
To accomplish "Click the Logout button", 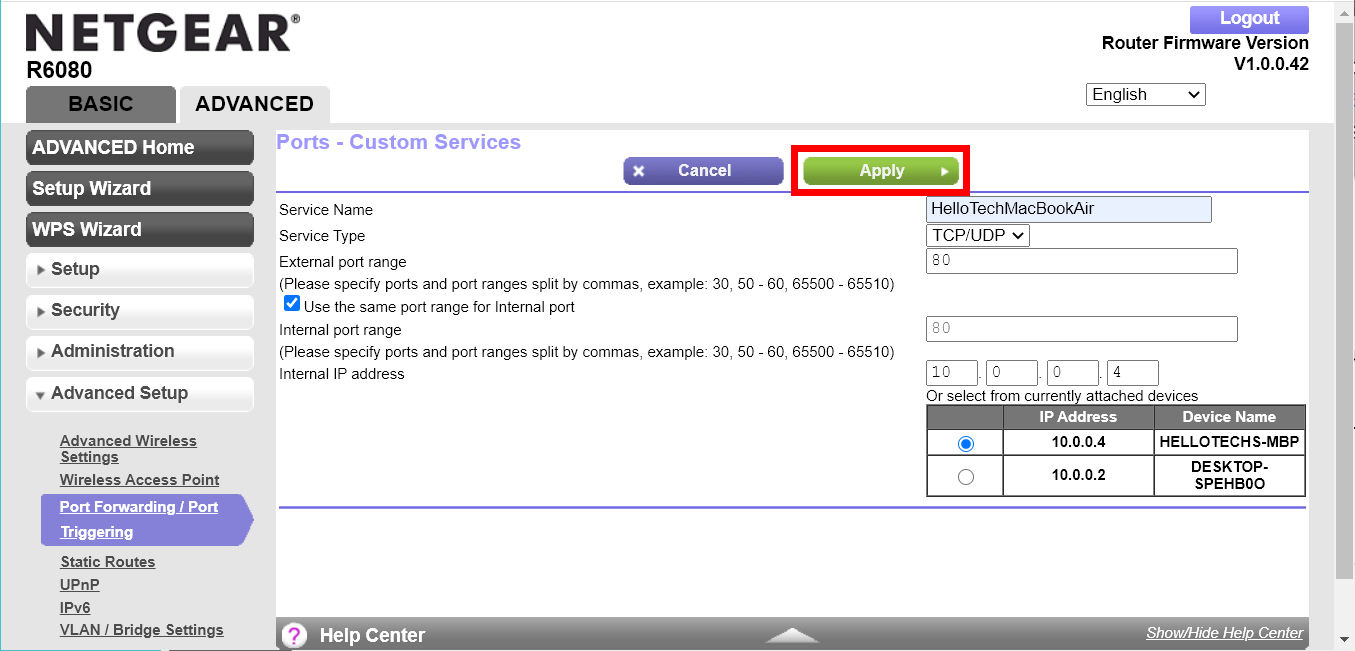I will point(1249,19).
